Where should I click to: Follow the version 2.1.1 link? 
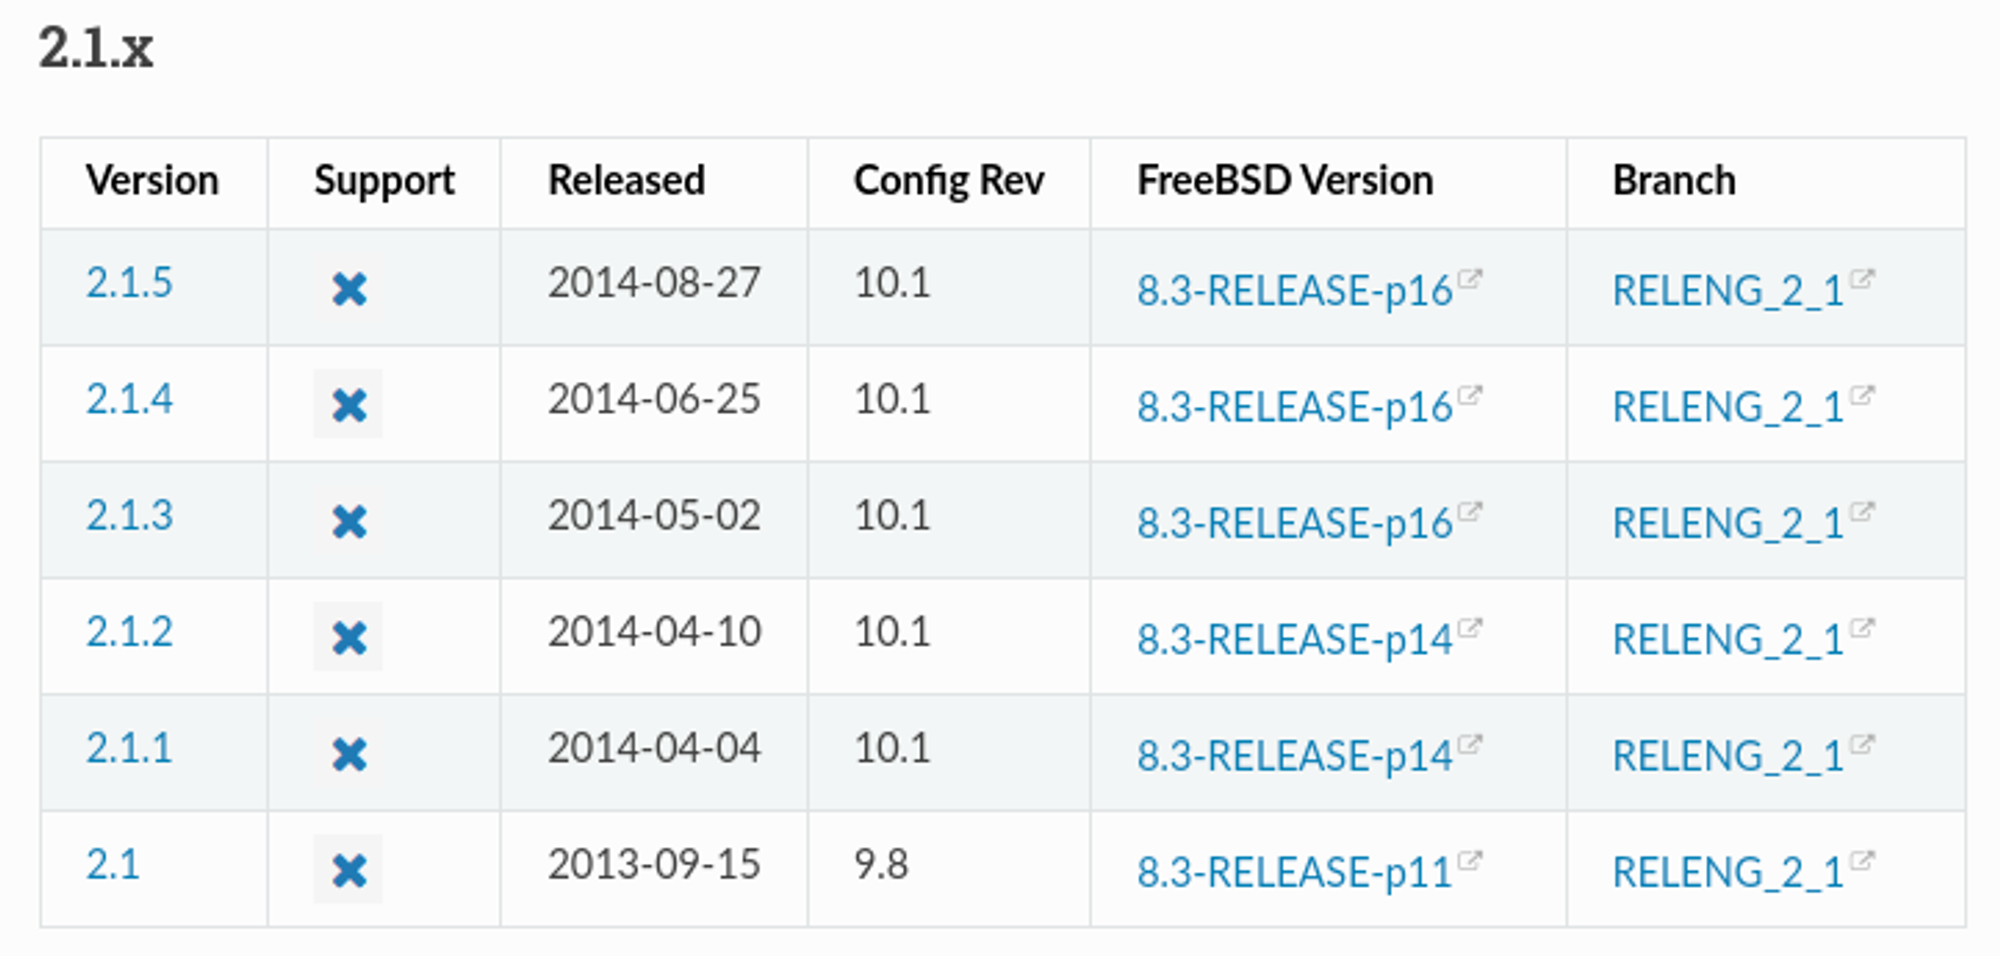click(x=129, y=748)
